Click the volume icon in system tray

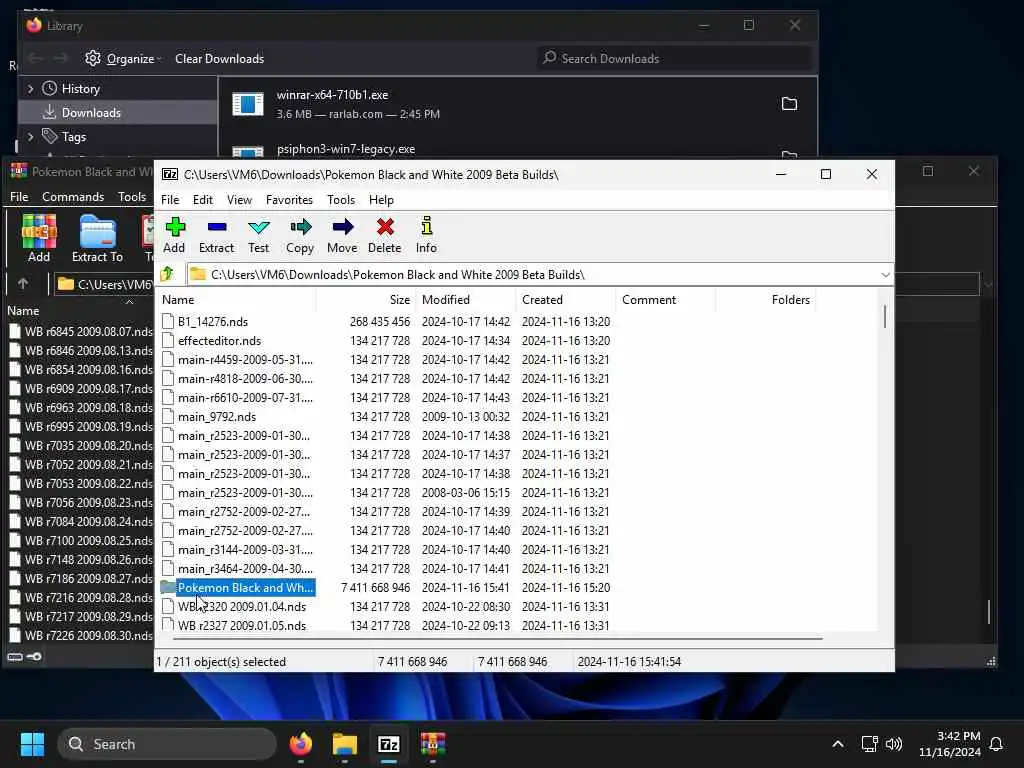[x=893, y=744]
